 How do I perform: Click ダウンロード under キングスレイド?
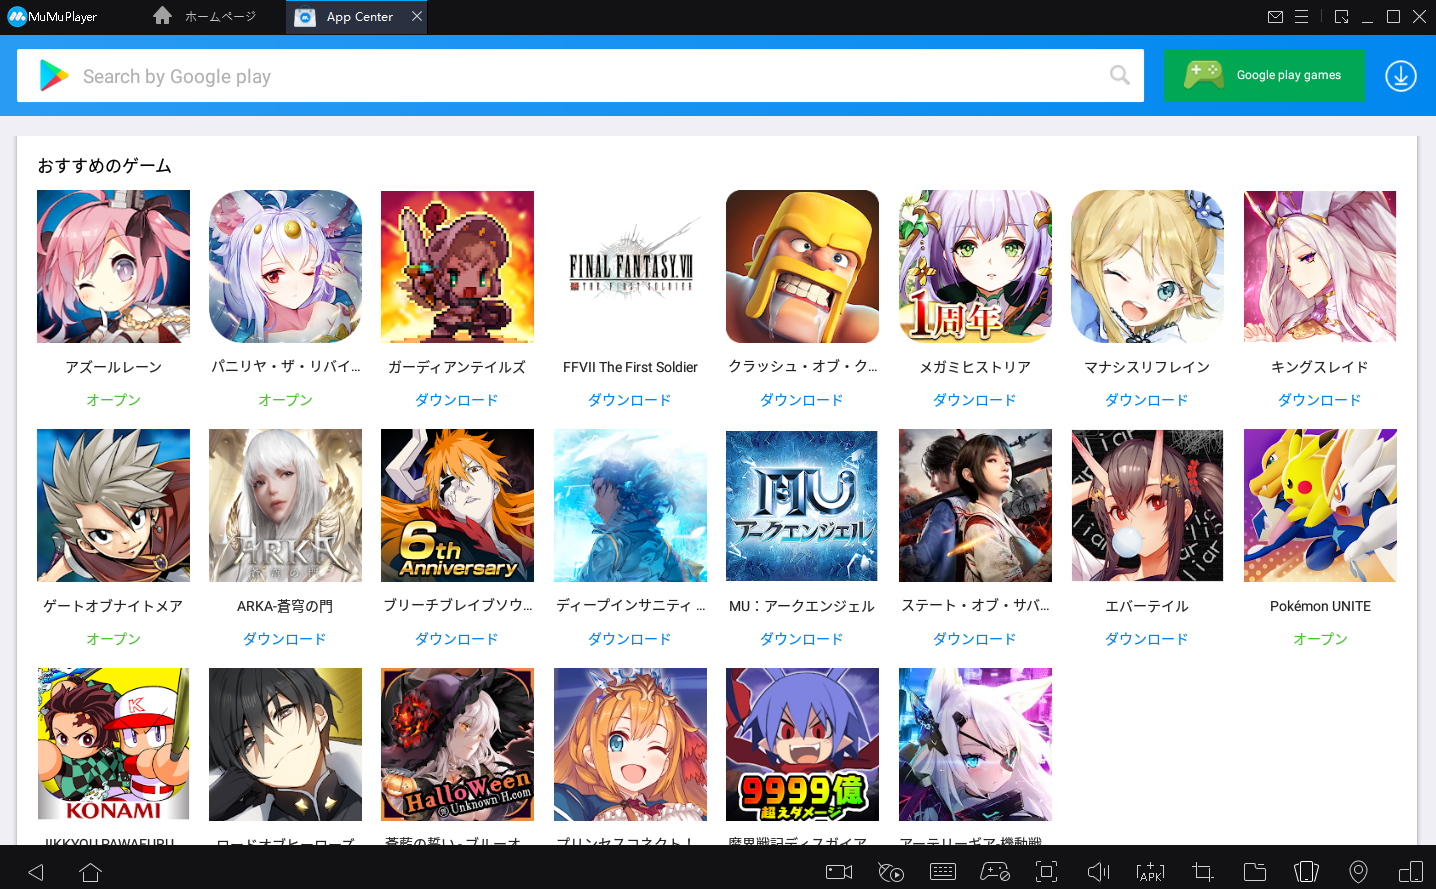[x=1320, y=400]
